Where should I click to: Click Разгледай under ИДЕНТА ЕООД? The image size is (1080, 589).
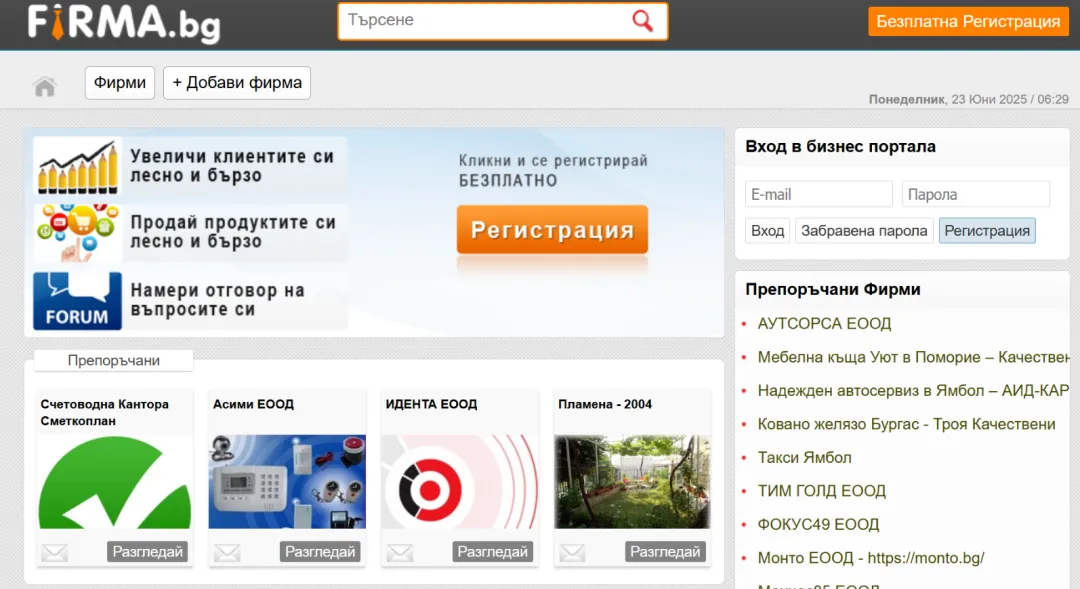point(492,552)
